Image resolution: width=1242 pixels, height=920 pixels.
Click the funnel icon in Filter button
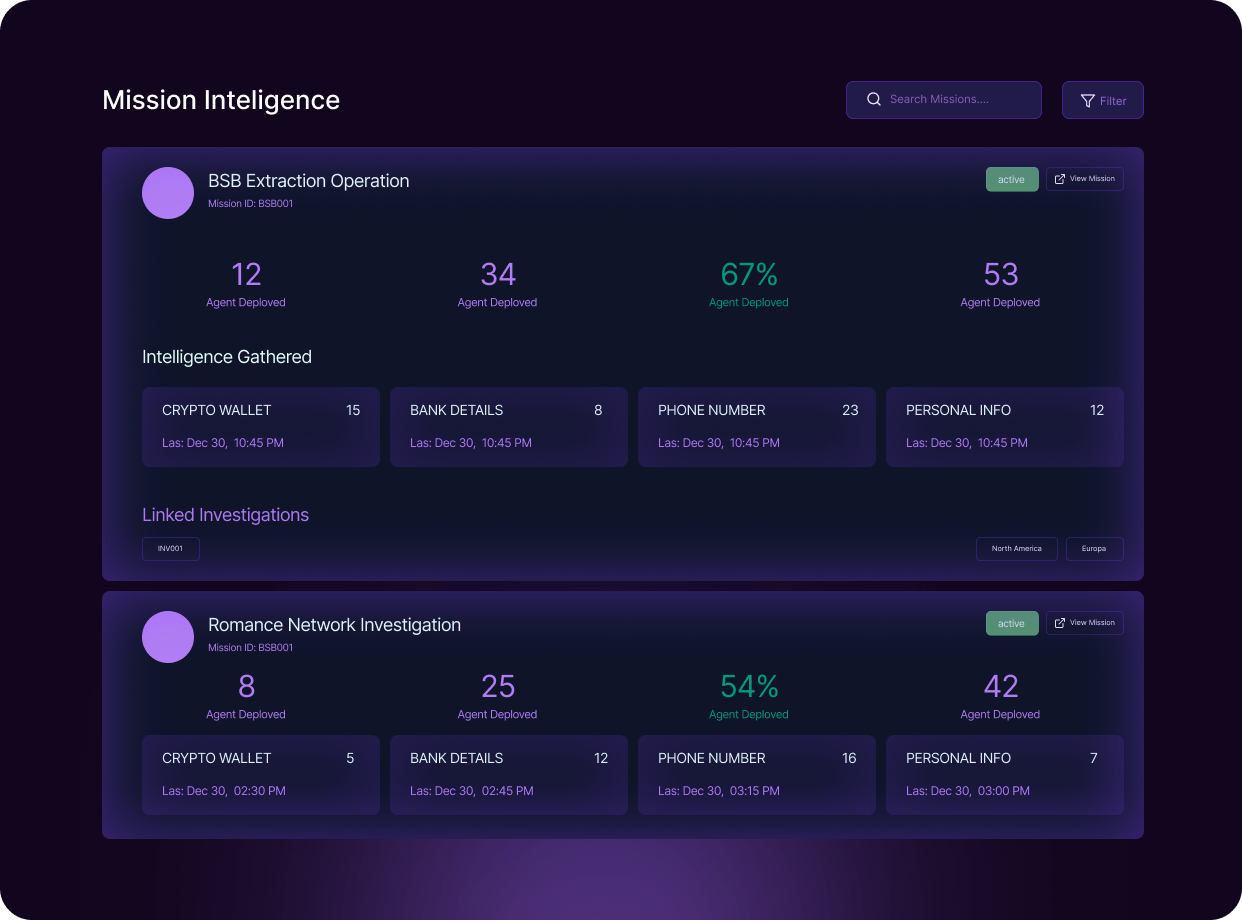click(1088, 100)
